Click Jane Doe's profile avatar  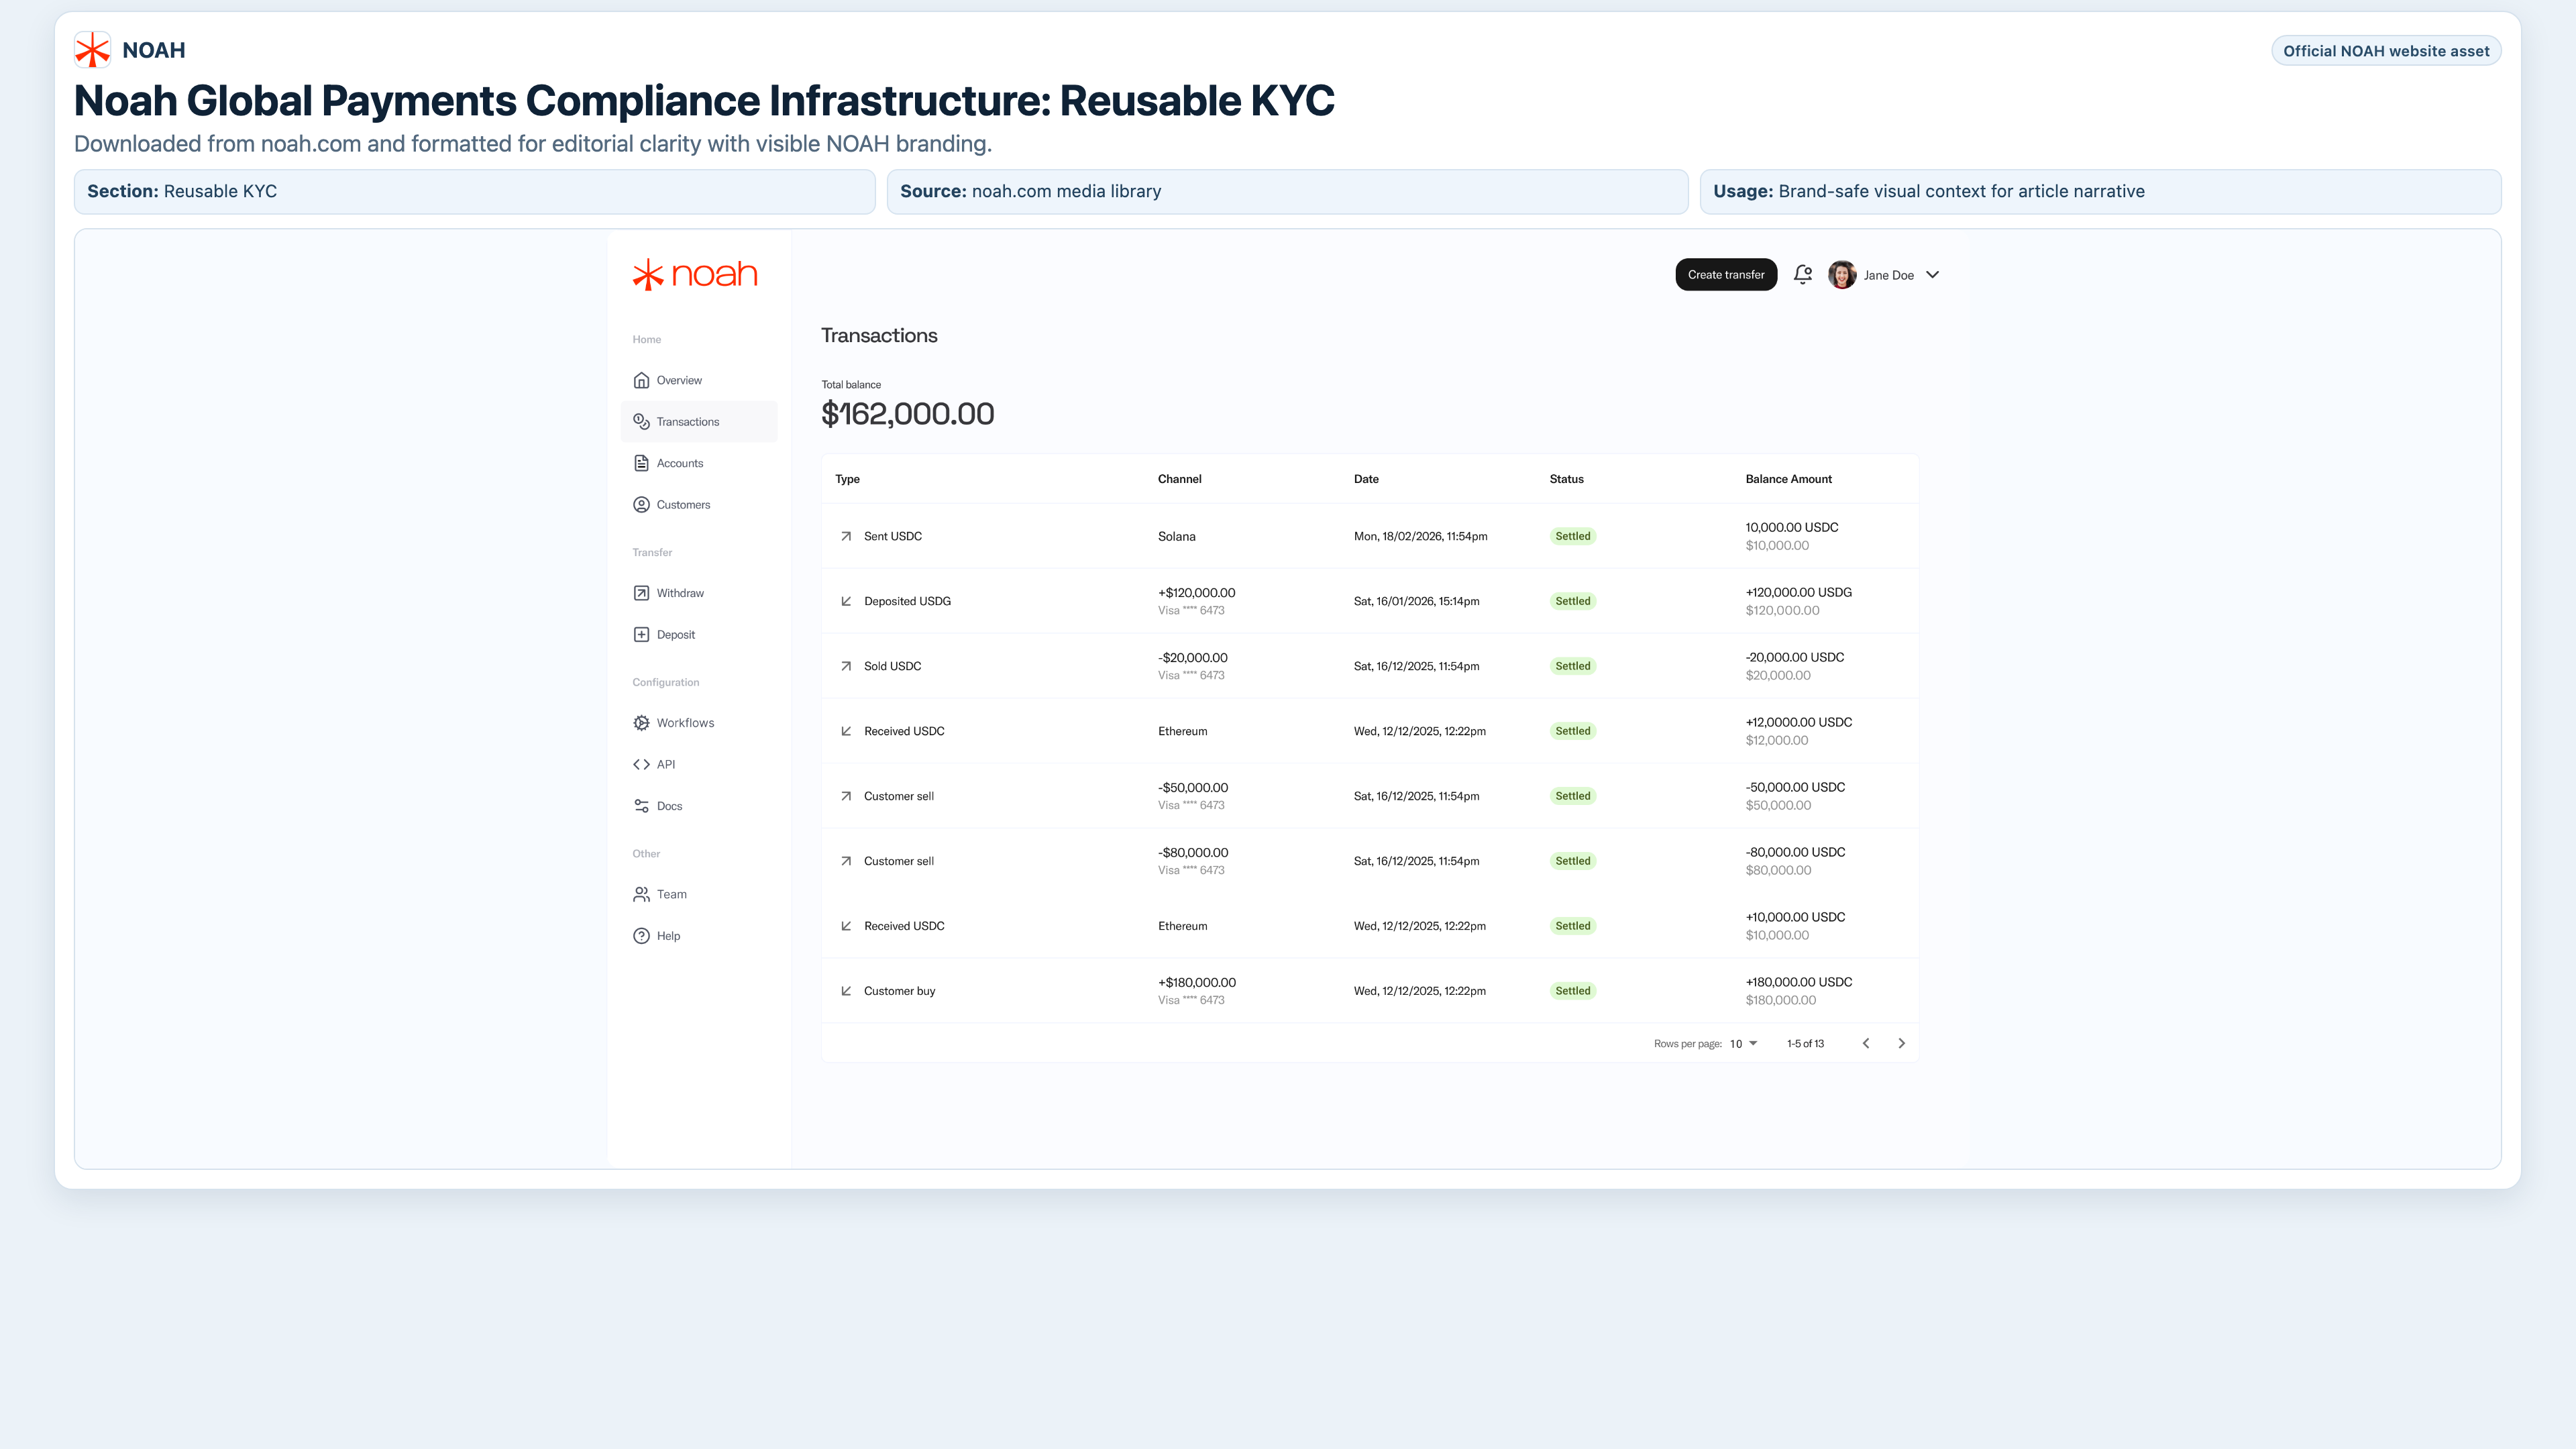coord(1842,274)
